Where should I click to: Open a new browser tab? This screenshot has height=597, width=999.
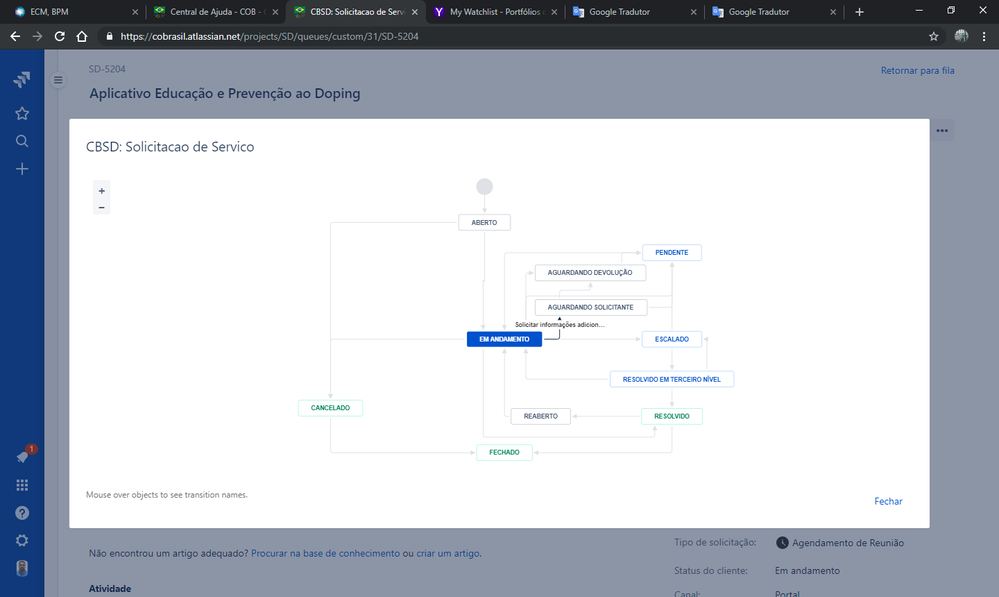click(859, 11)
